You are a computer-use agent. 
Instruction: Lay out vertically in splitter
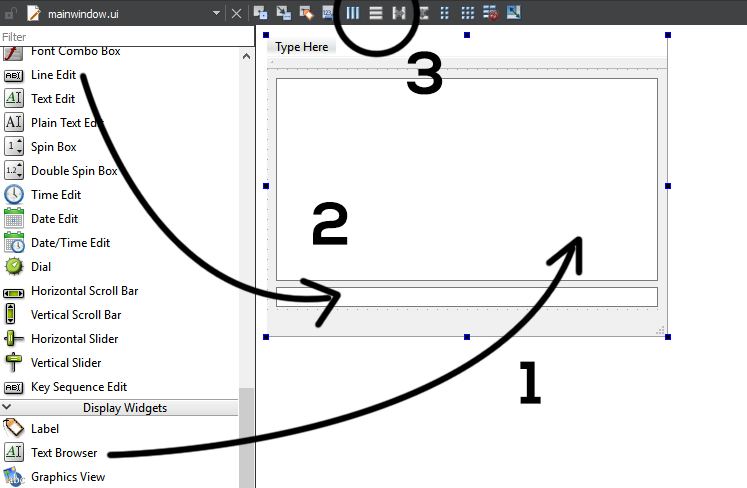[x=423, y=13]
